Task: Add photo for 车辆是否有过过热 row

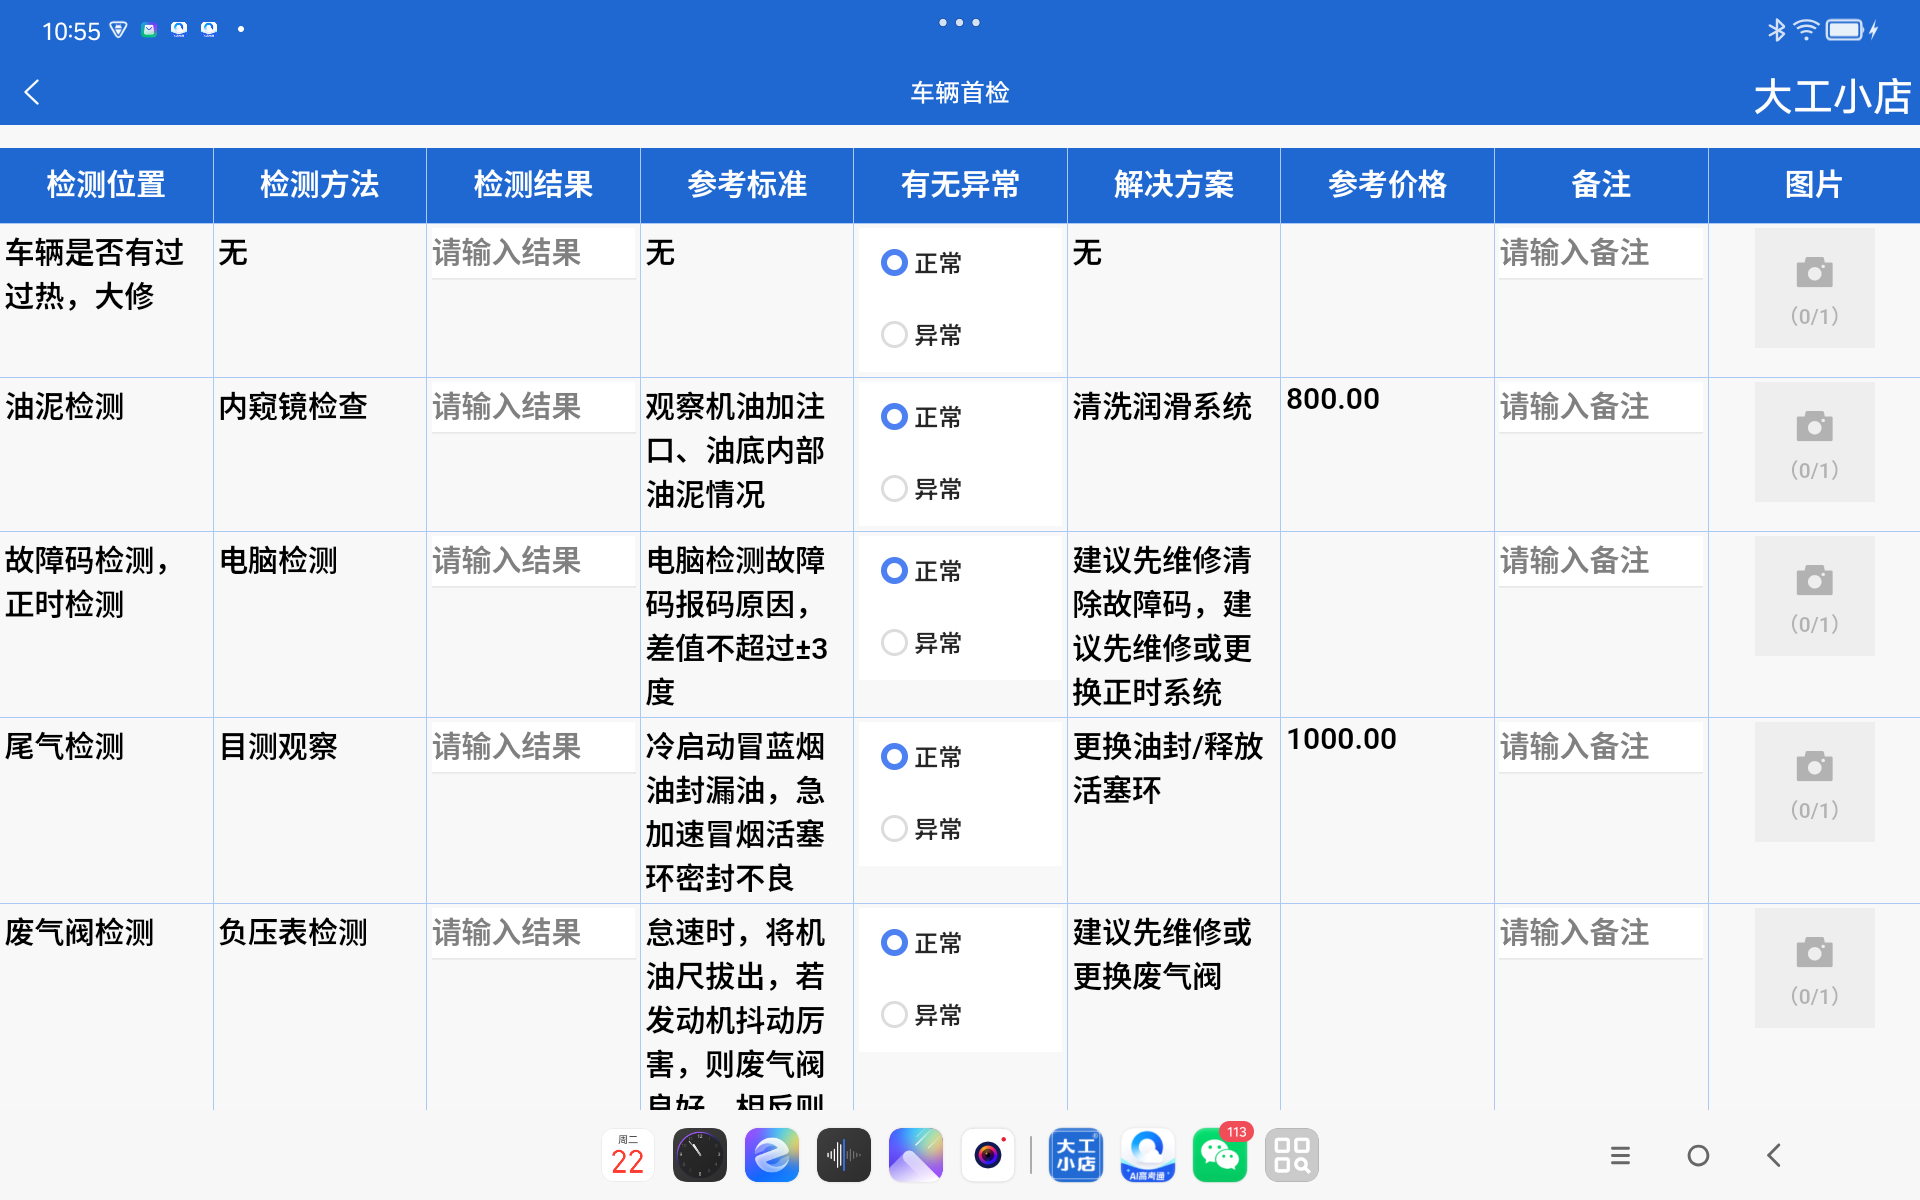Action: 1814,288
